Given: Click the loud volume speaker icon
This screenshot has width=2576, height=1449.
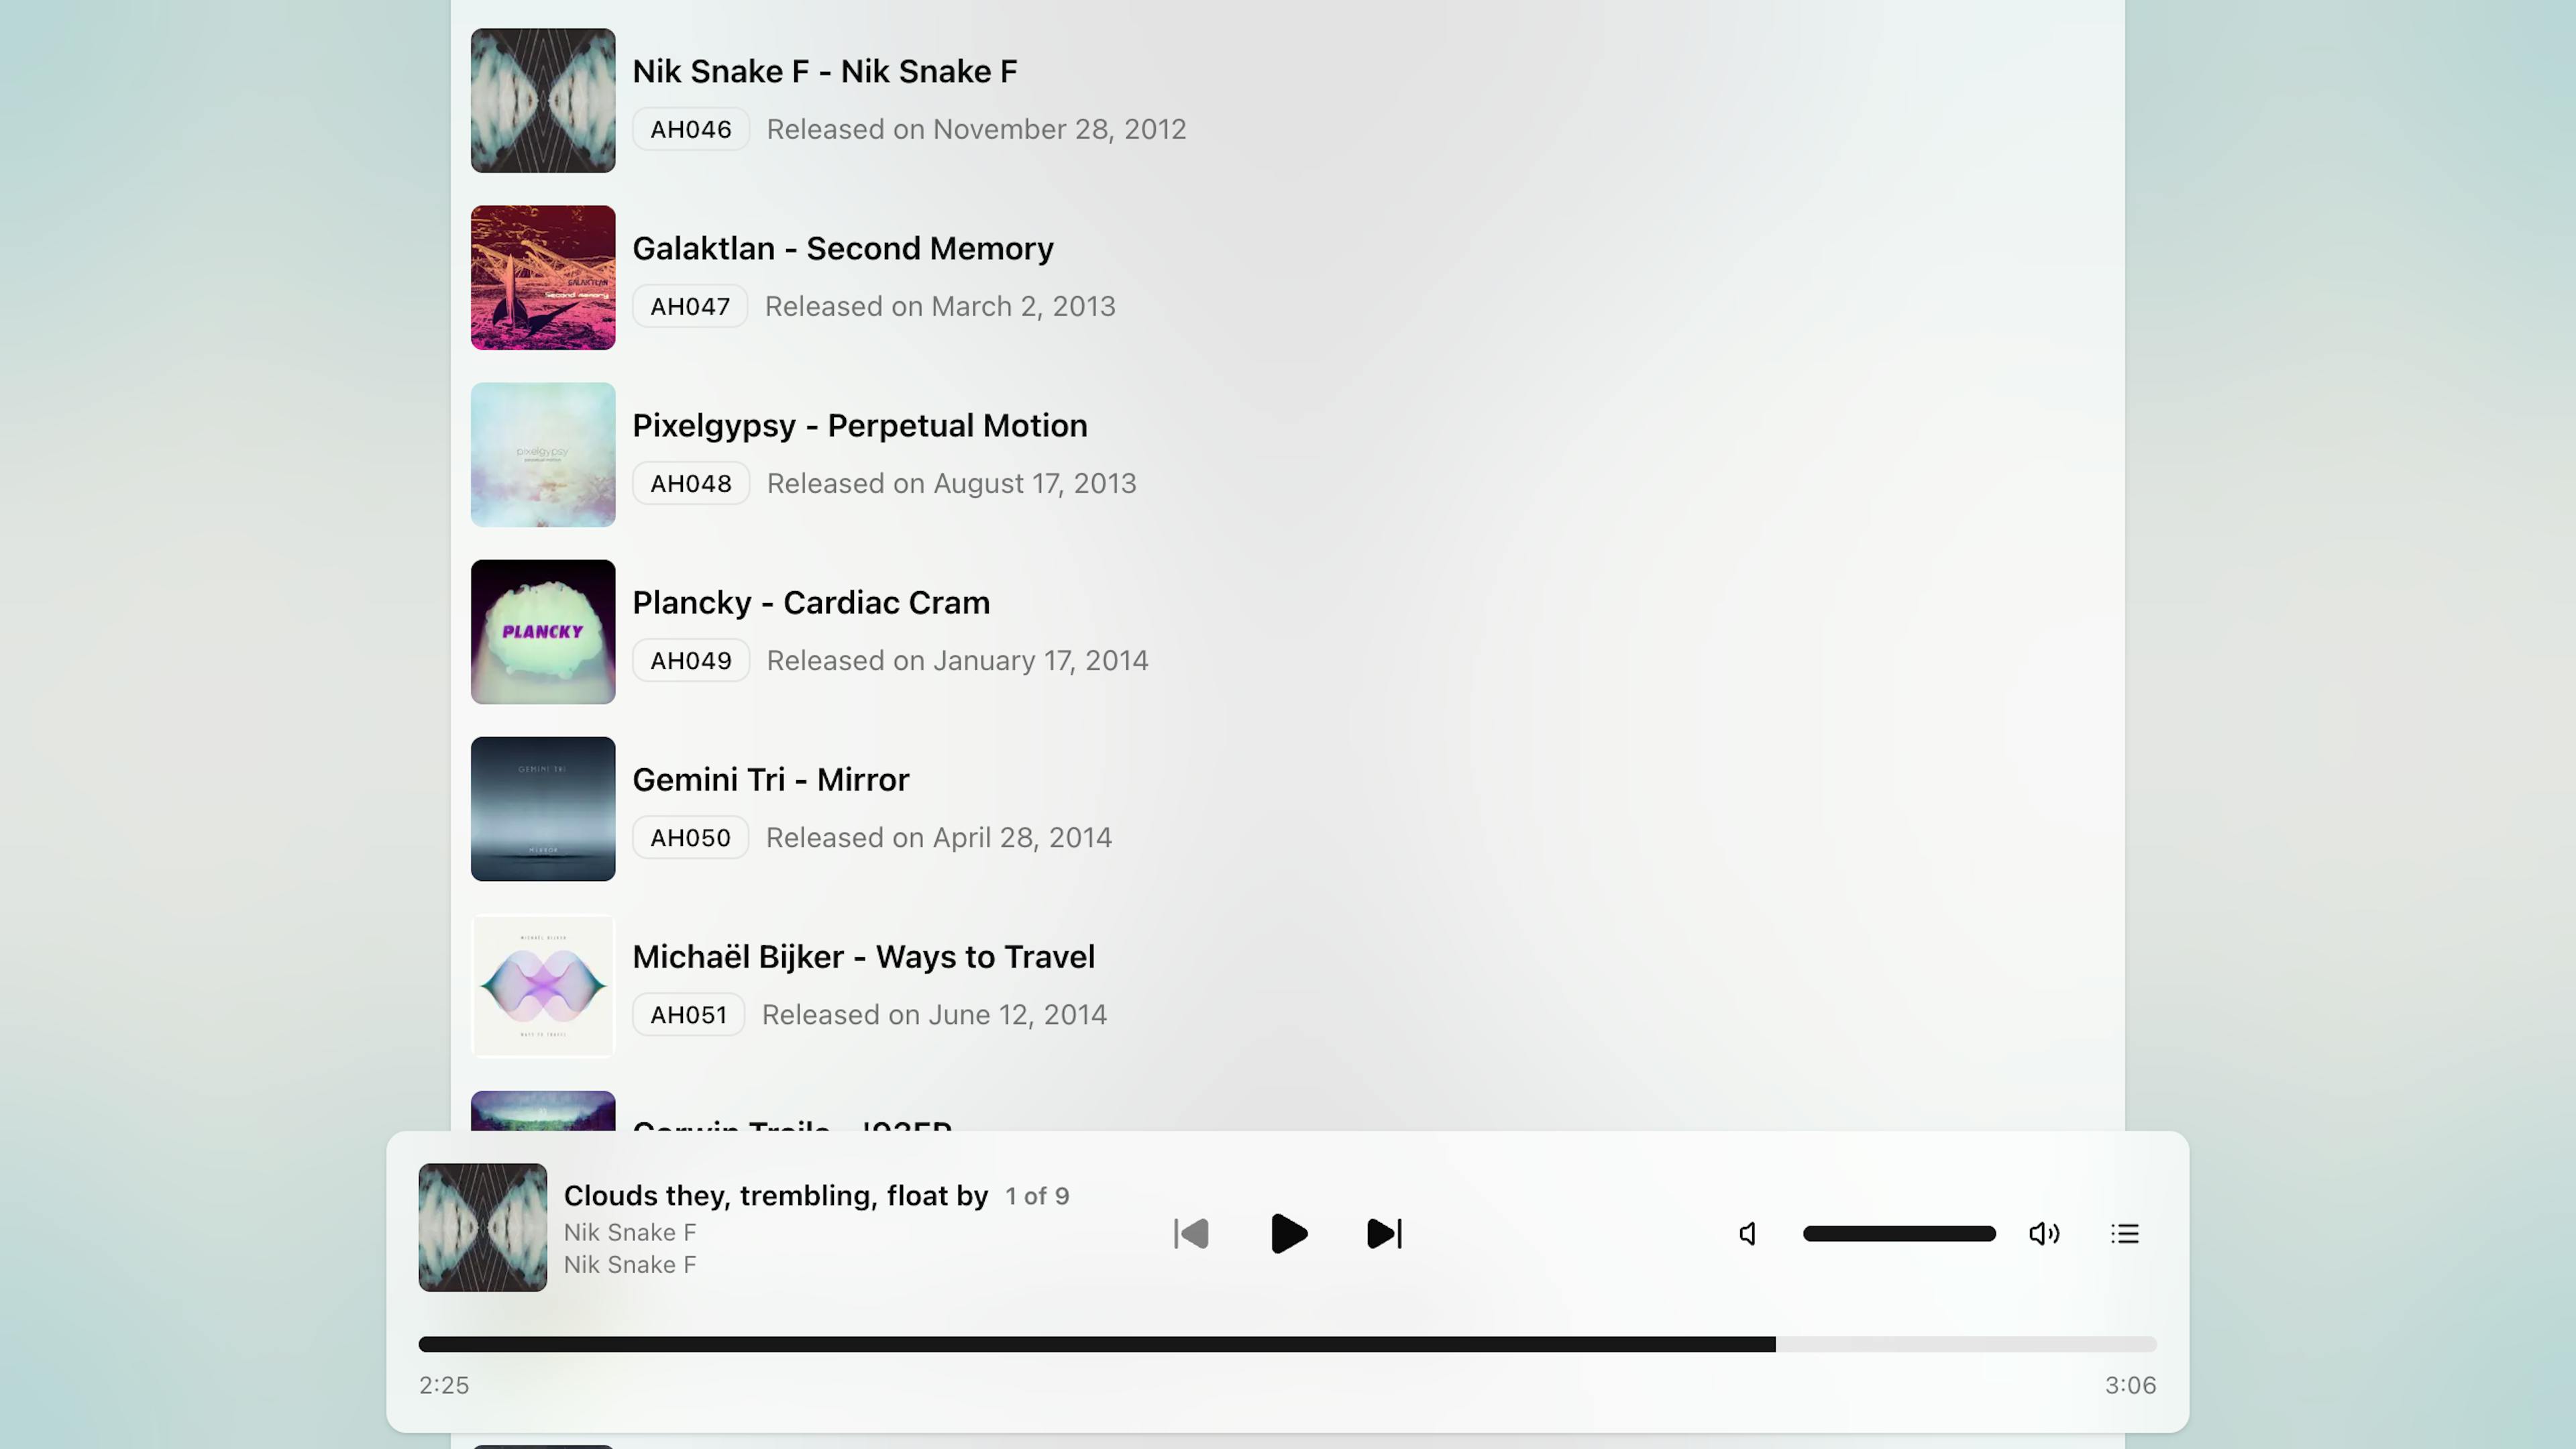Looking at the screenshot, I should click(2043, 1233).
